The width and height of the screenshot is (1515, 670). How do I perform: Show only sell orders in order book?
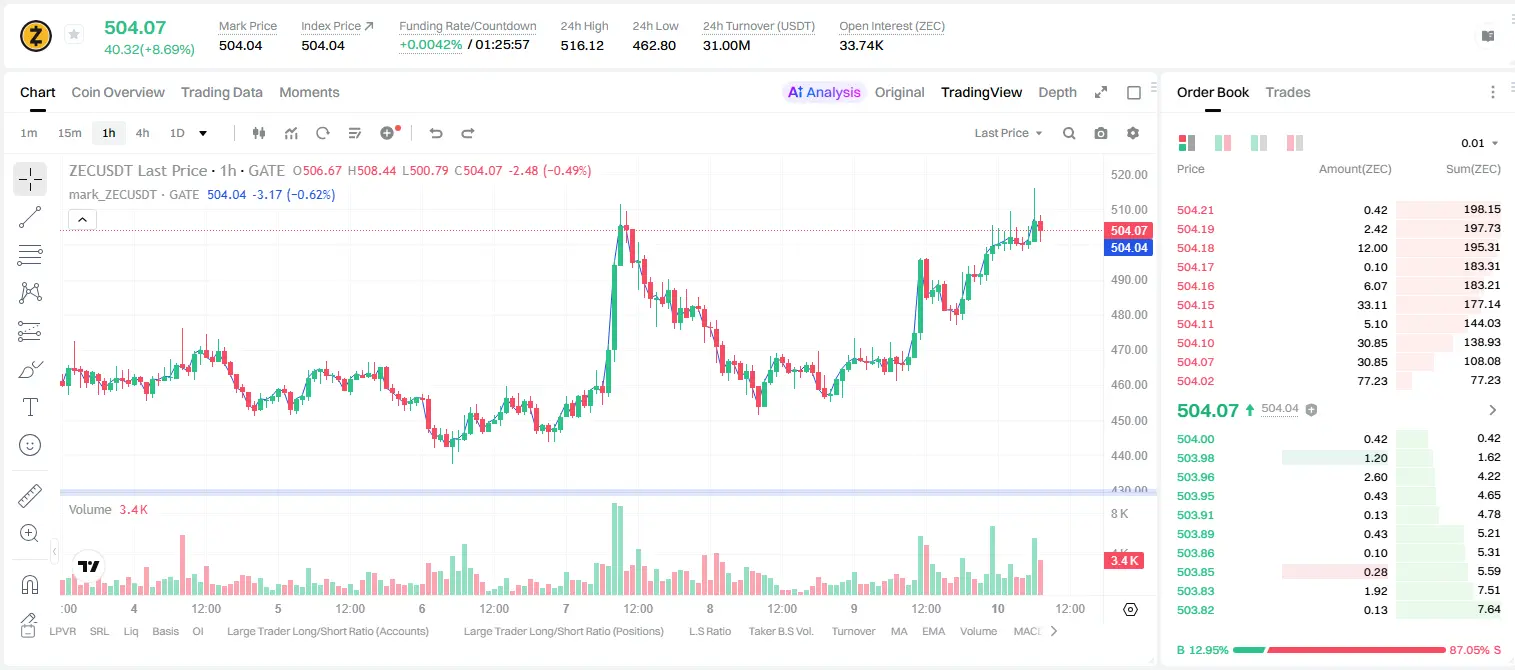pyautogui.click(x=1295, y=143)
